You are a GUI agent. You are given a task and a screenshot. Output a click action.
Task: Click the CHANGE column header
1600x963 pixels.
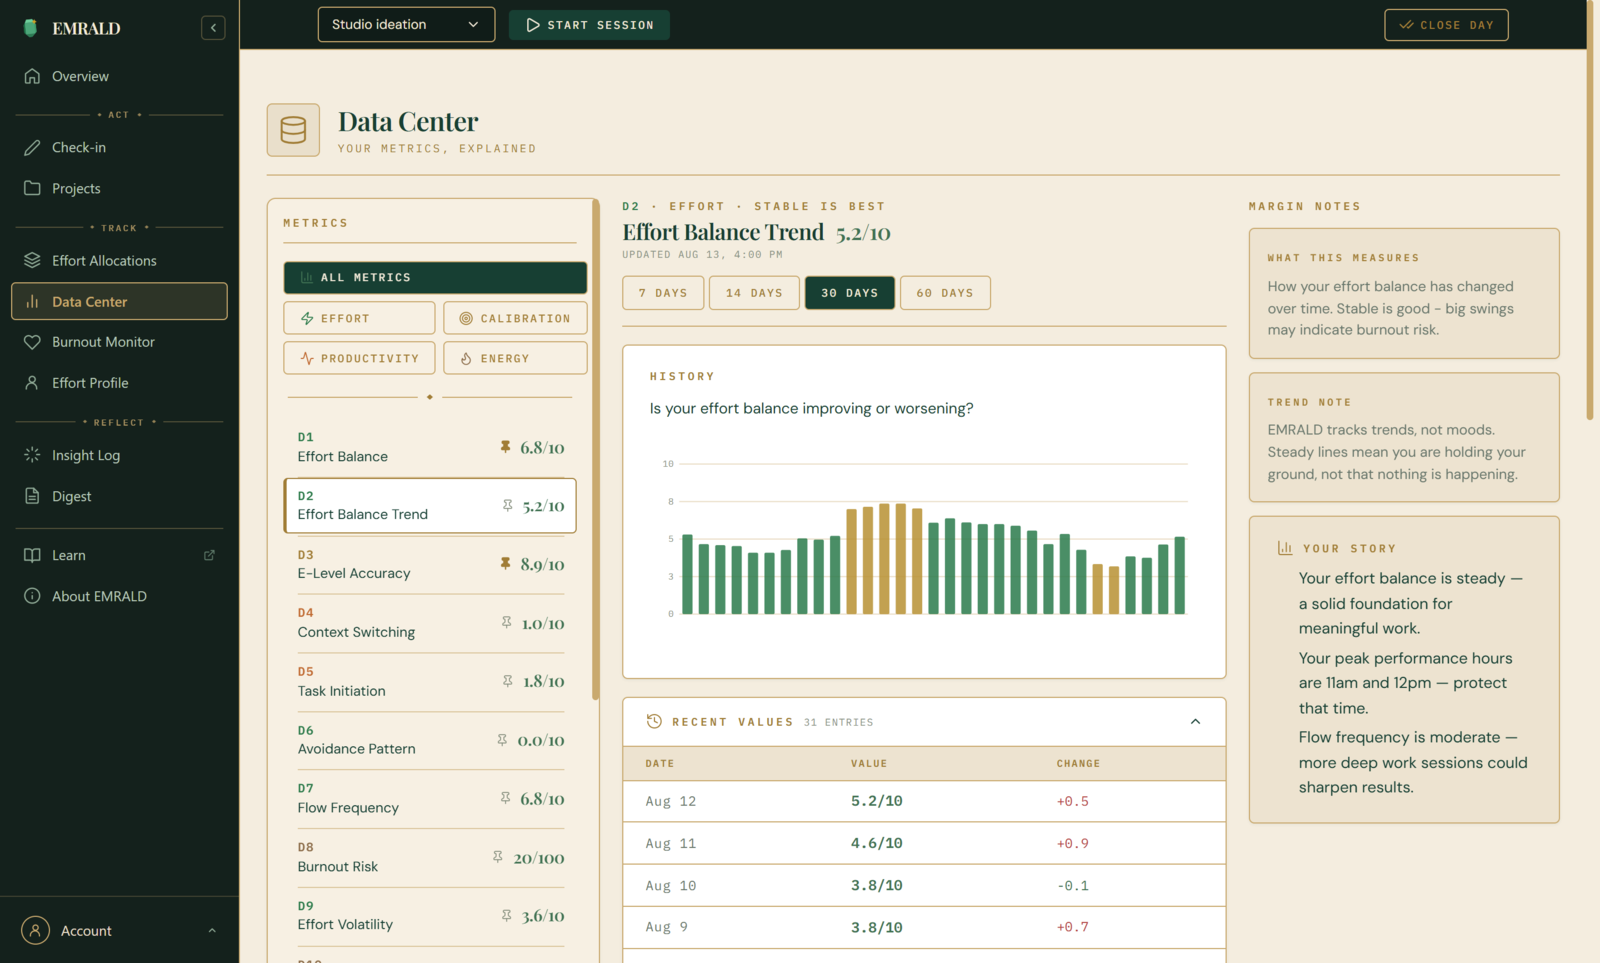1078,763
